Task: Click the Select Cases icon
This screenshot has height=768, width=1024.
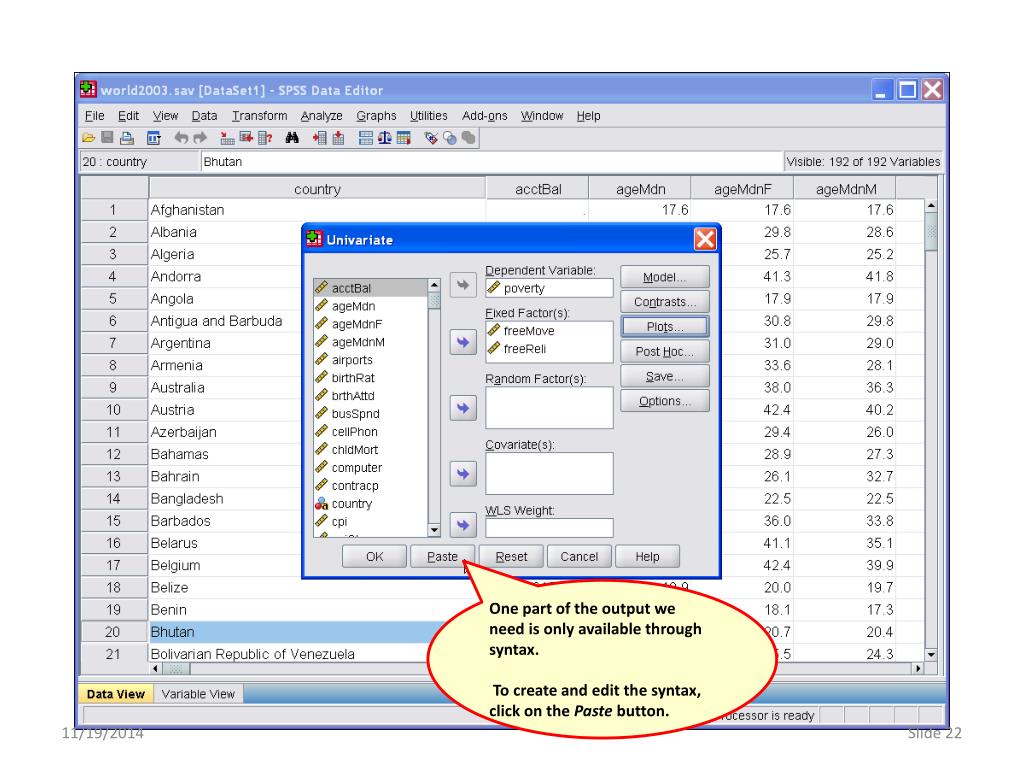Action: pos(404,138)
